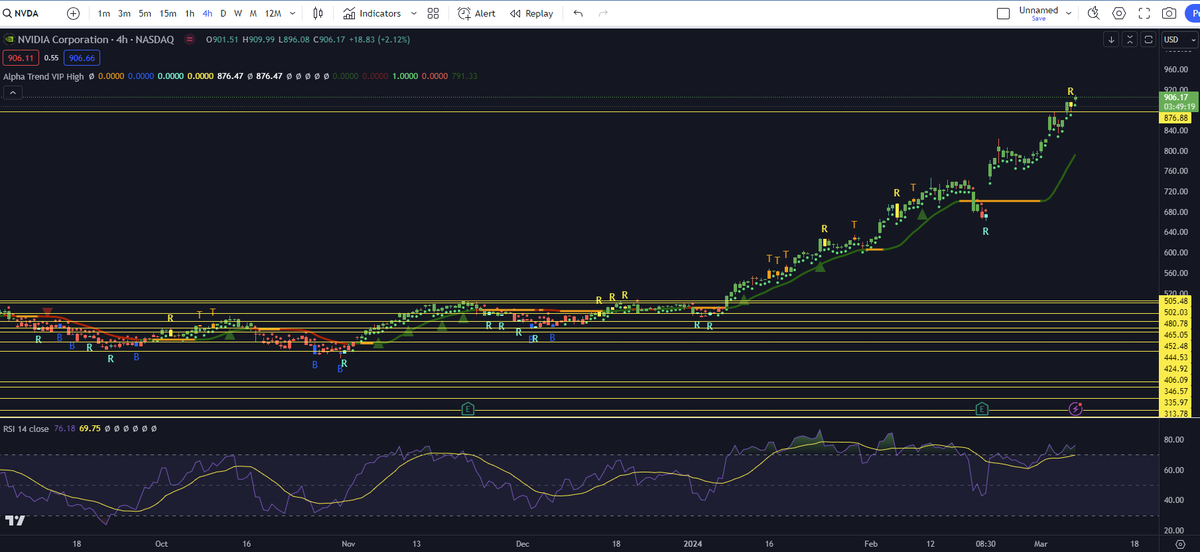Select the active 4h timeframe
Image resolution: width=1200 pixels, height=552 pixels.
tap(207, 14)
